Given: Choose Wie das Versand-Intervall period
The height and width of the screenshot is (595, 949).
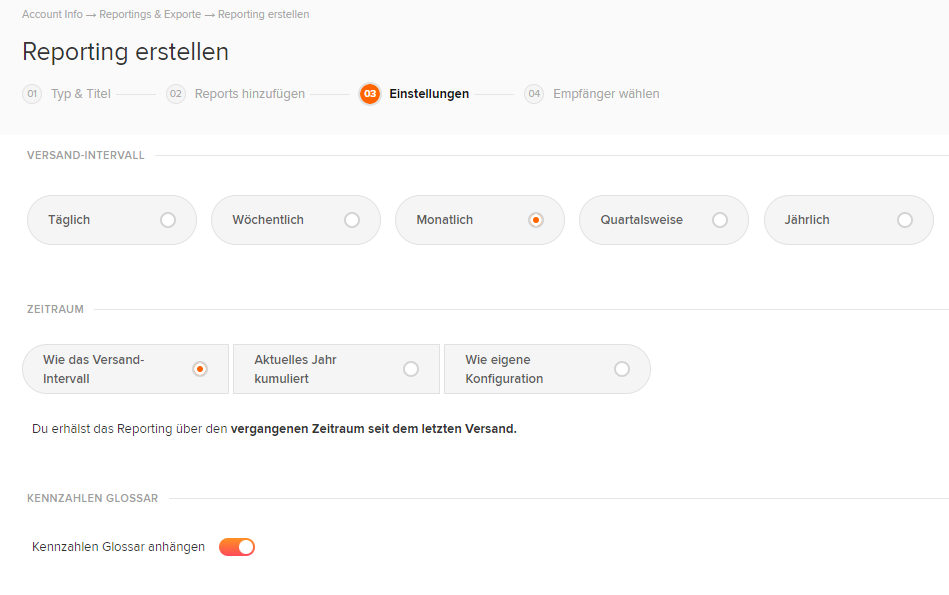Looking at the screenshot, I should pyautogui.click(x=200, y=369).
